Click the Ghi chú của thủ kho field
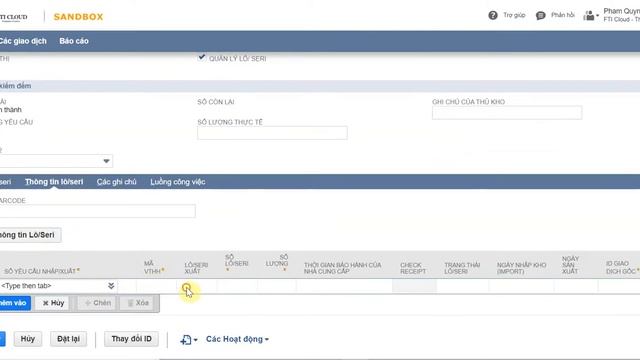Screen dimensions: 640x360 [507, 113]
